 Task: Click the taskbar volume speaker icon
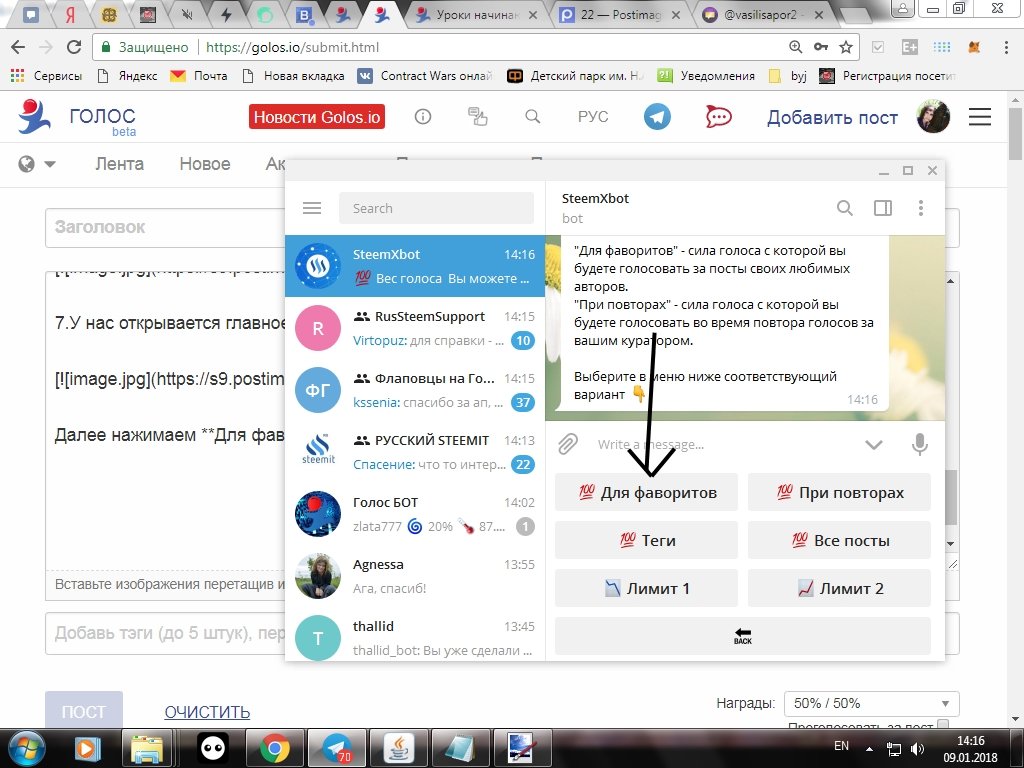(x=918, y=749)
